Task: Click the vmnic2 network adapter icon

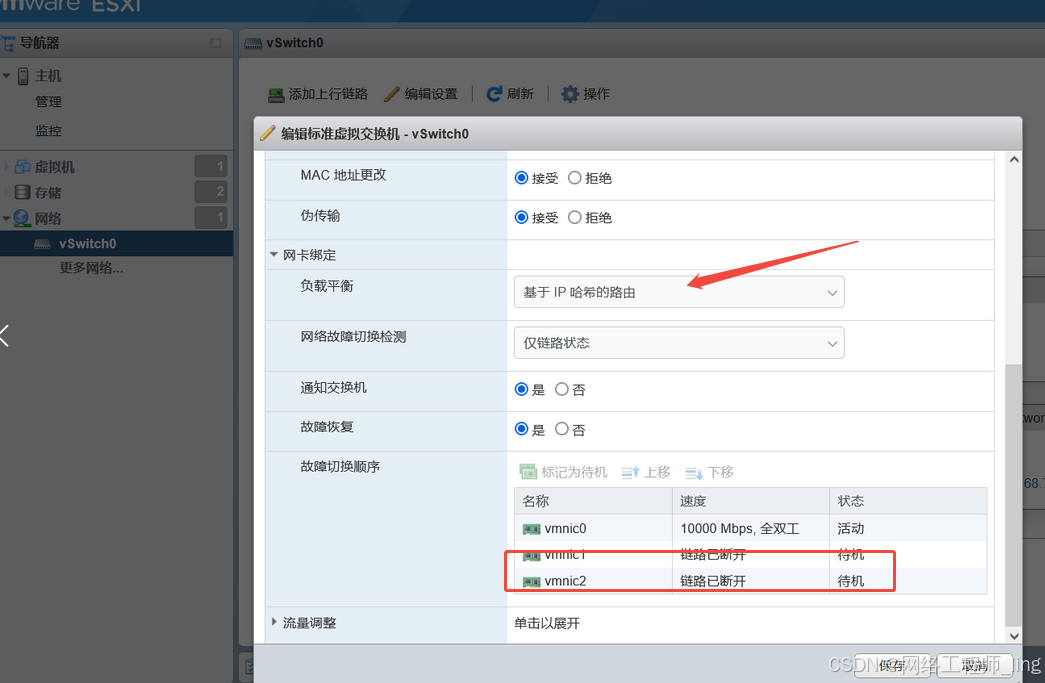Action: [x=531, y=582]
